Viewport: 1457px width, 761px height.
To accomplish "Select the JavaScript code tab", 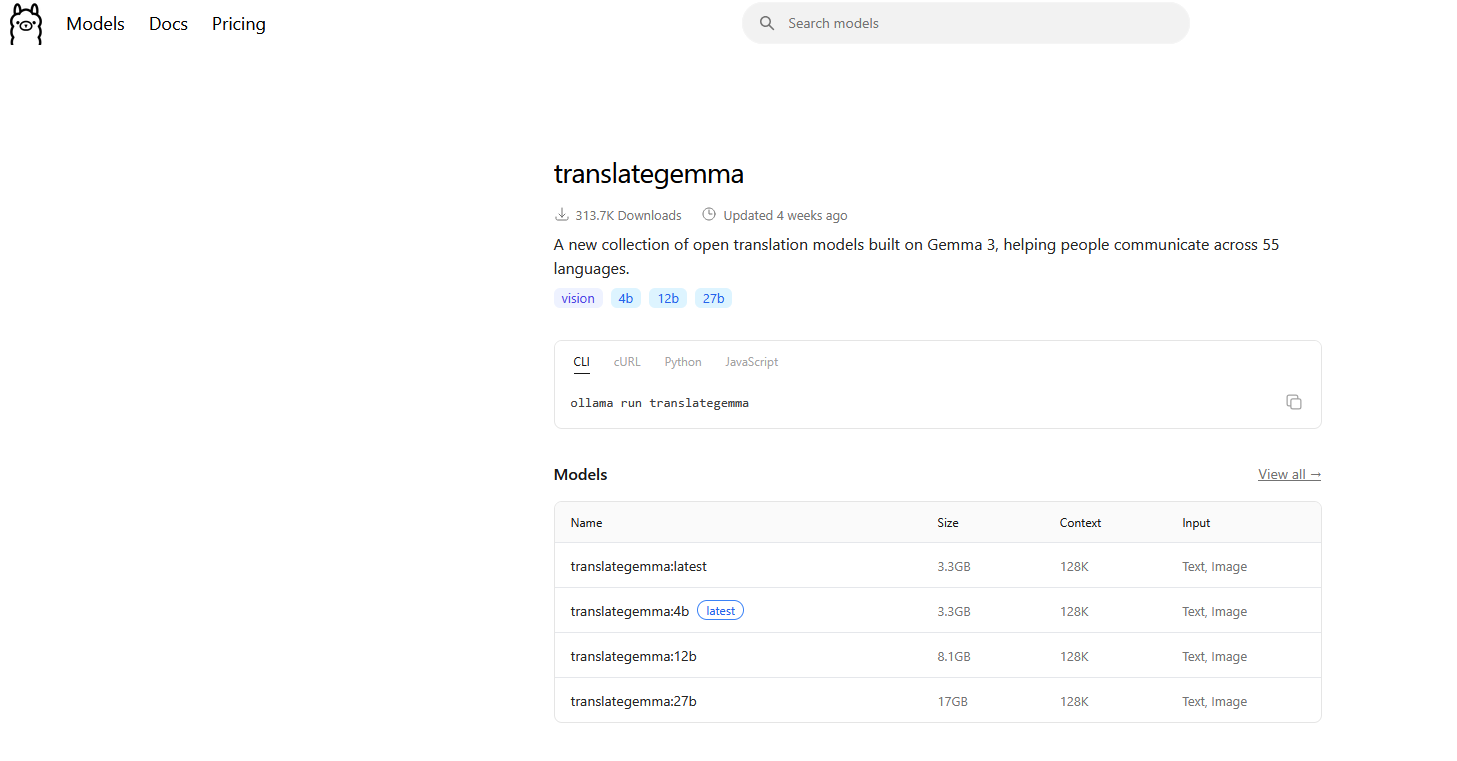I will pos(751,362).
